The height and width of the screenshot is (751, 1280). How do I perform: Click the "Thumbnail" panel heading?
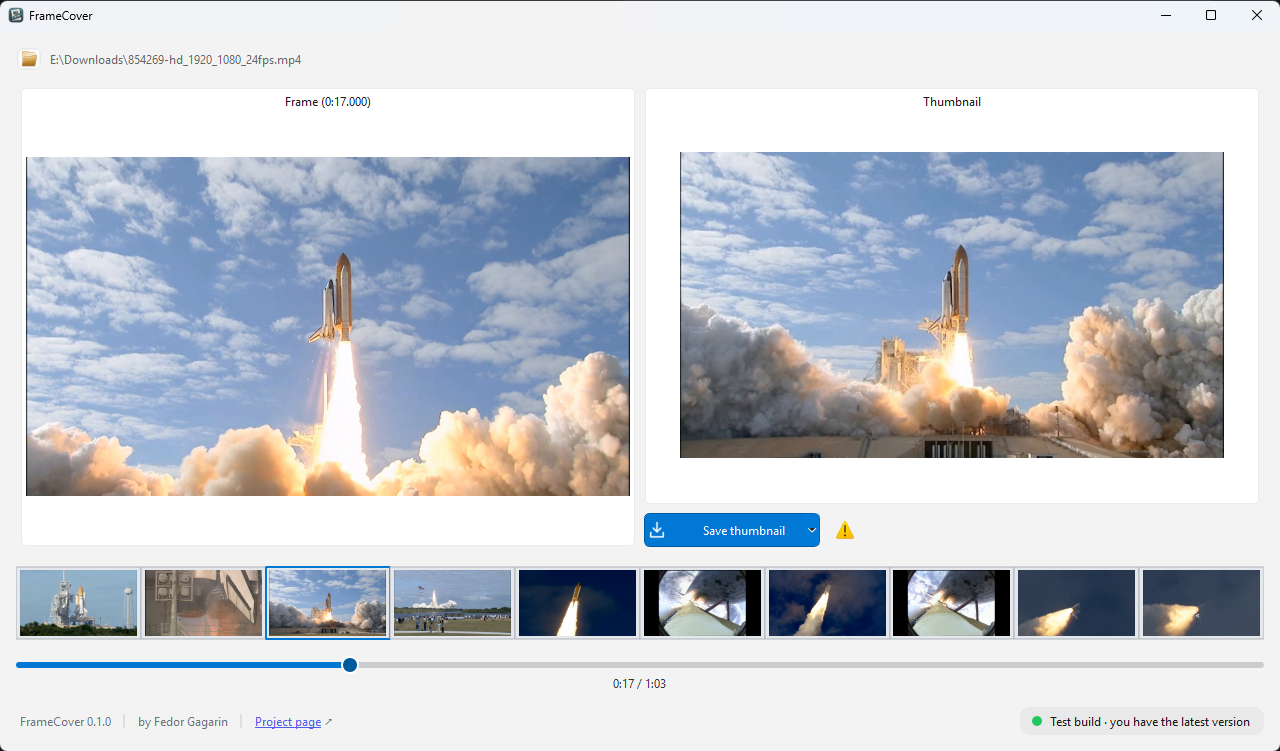(x=952, y=102)
